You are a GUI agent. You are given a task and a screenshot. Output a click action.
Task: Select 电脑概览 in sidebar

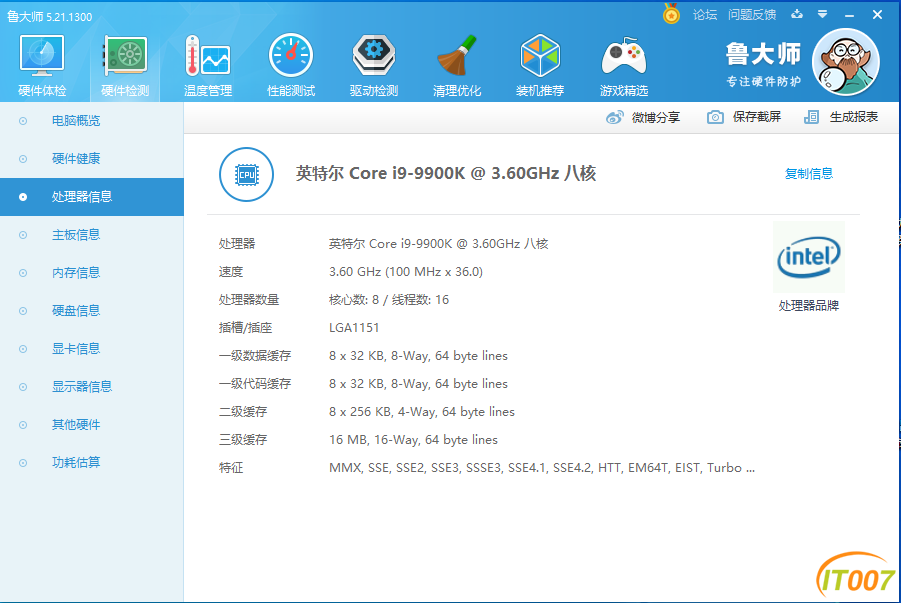[x=92, y=121]
